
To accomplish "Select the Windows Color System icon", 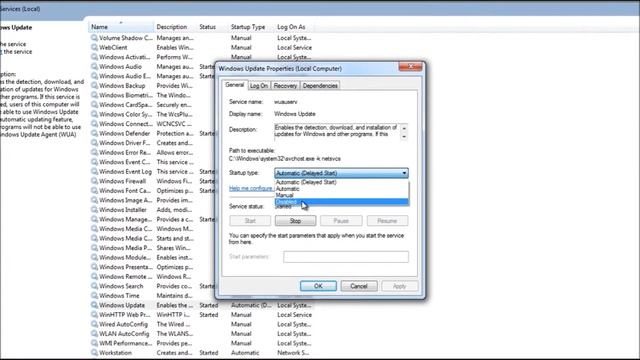I will (94, 114).
